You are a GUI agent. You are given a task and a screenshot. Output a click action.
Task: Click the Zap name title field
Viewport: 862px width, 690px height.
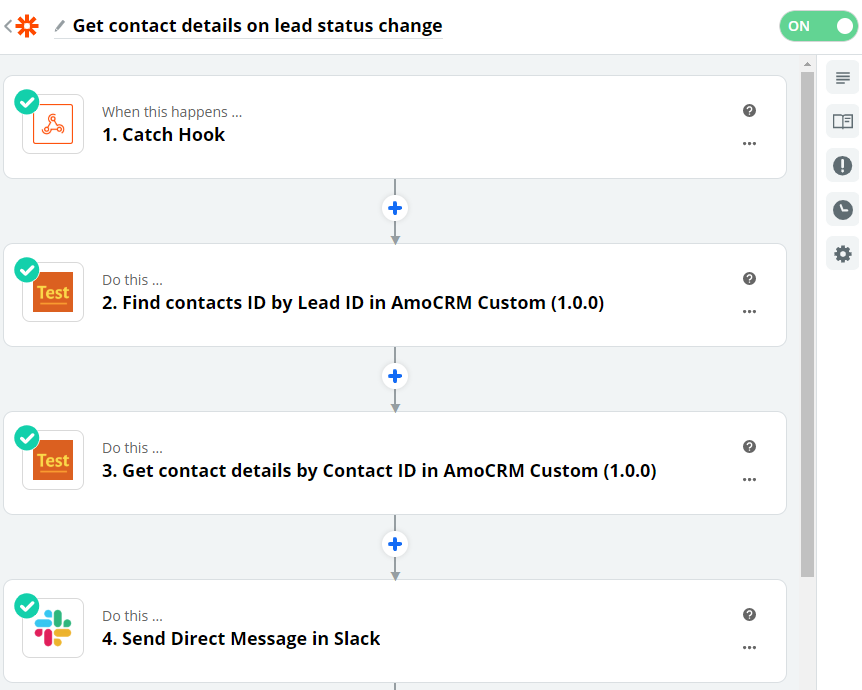point(257,26)
